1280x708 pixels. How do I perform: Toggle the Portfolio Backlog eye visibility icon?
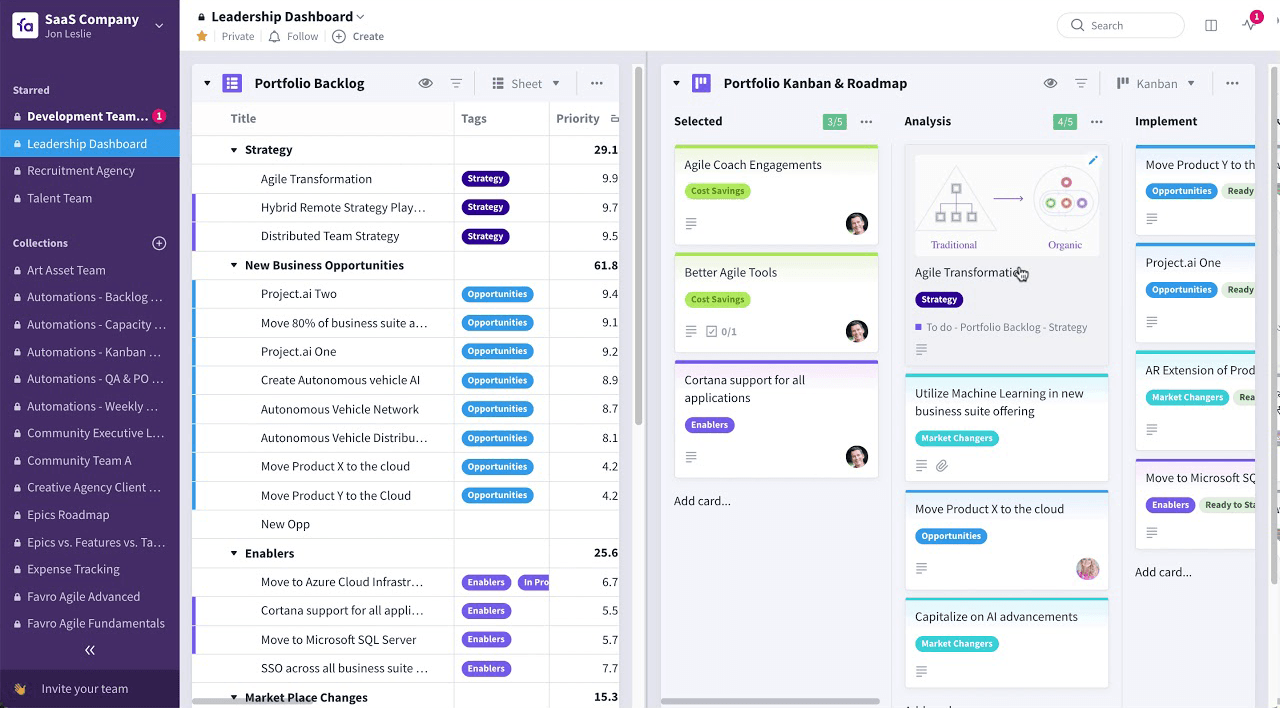point(426,84)
